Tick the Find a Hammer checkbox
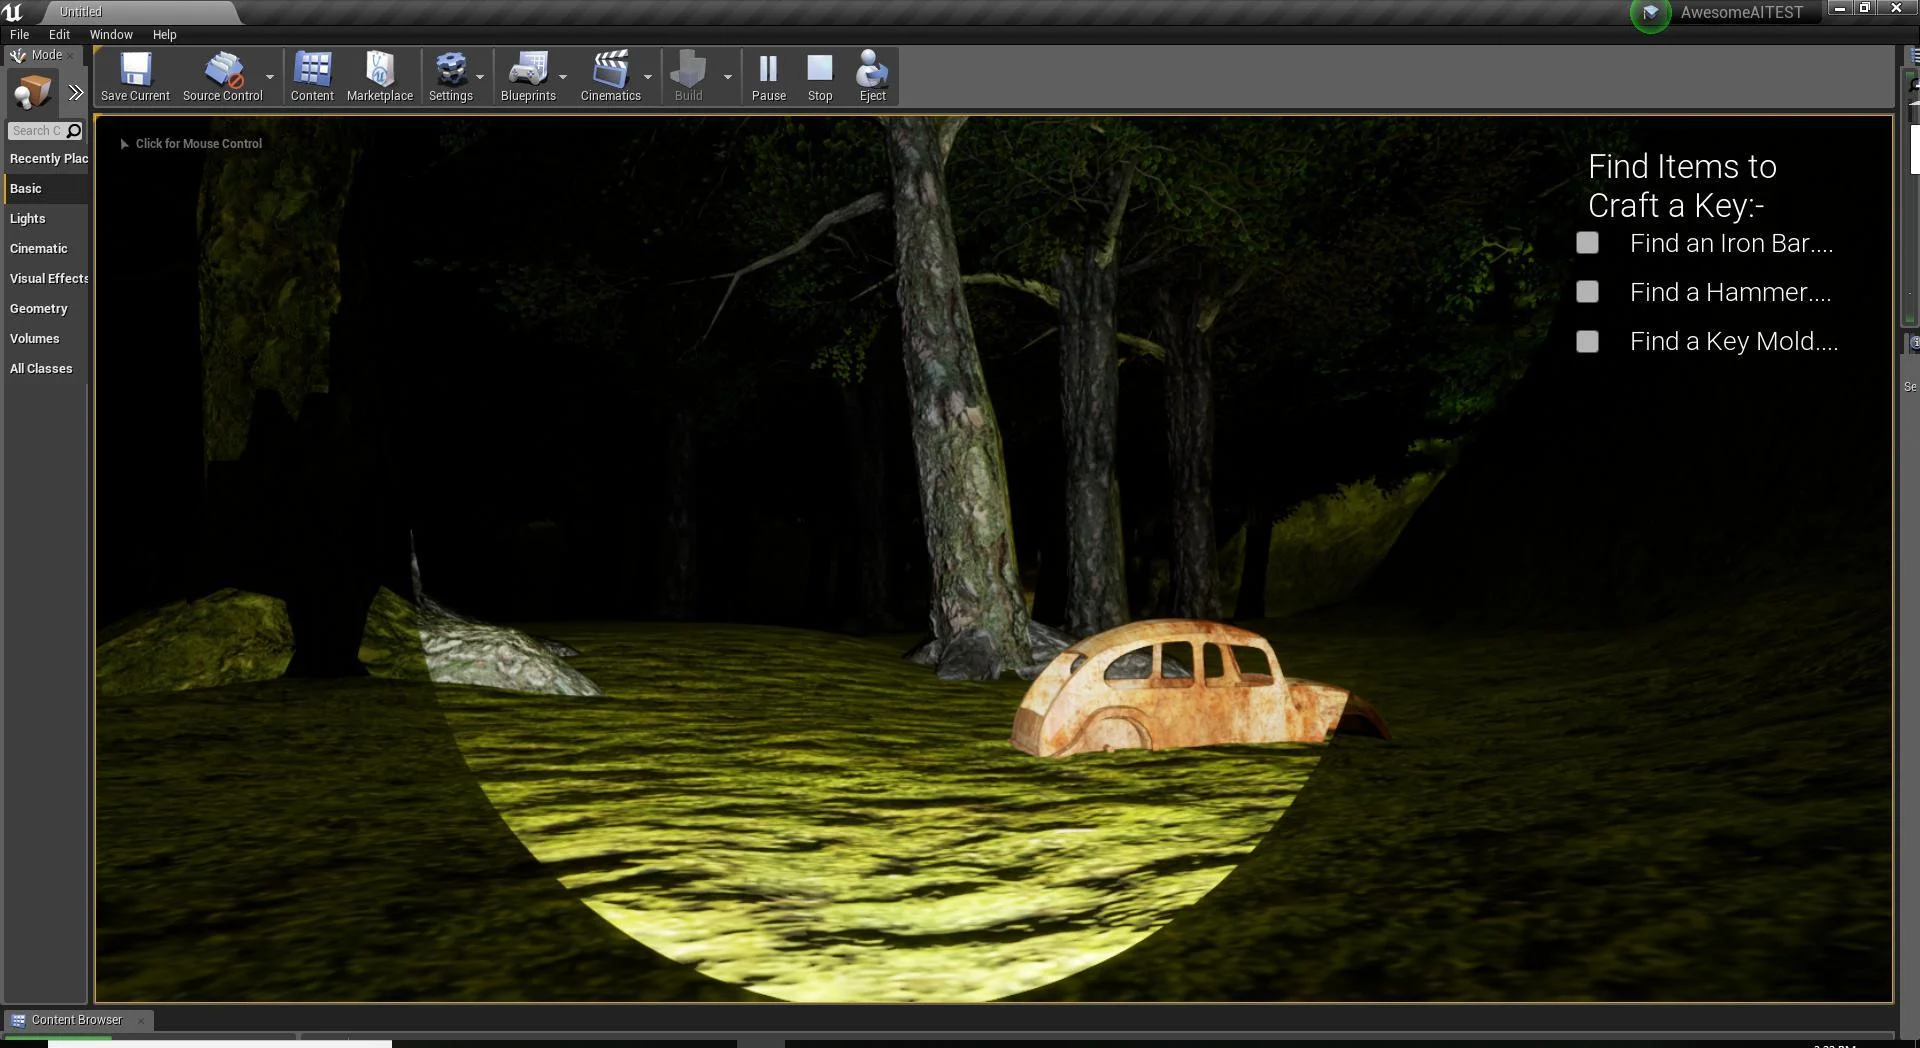Viewport: 1920px width, 1048px height. 1587,292
